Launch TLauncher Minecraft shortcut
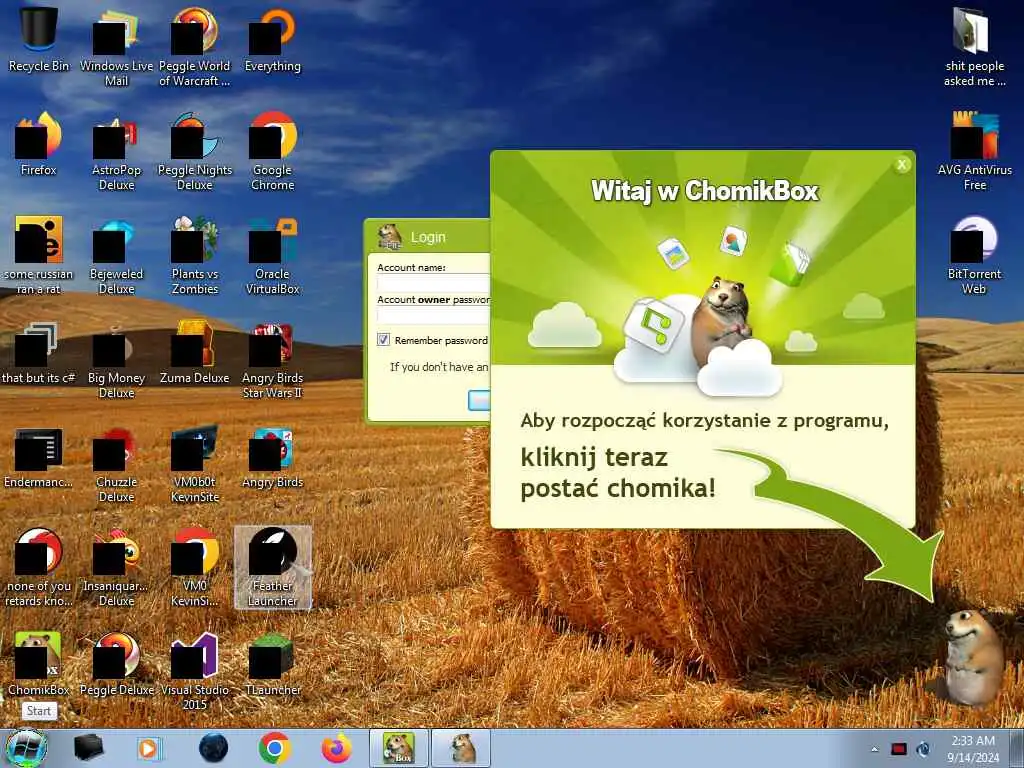Image resolution: width=1024 pixels, height=768 pixels. 272,663
